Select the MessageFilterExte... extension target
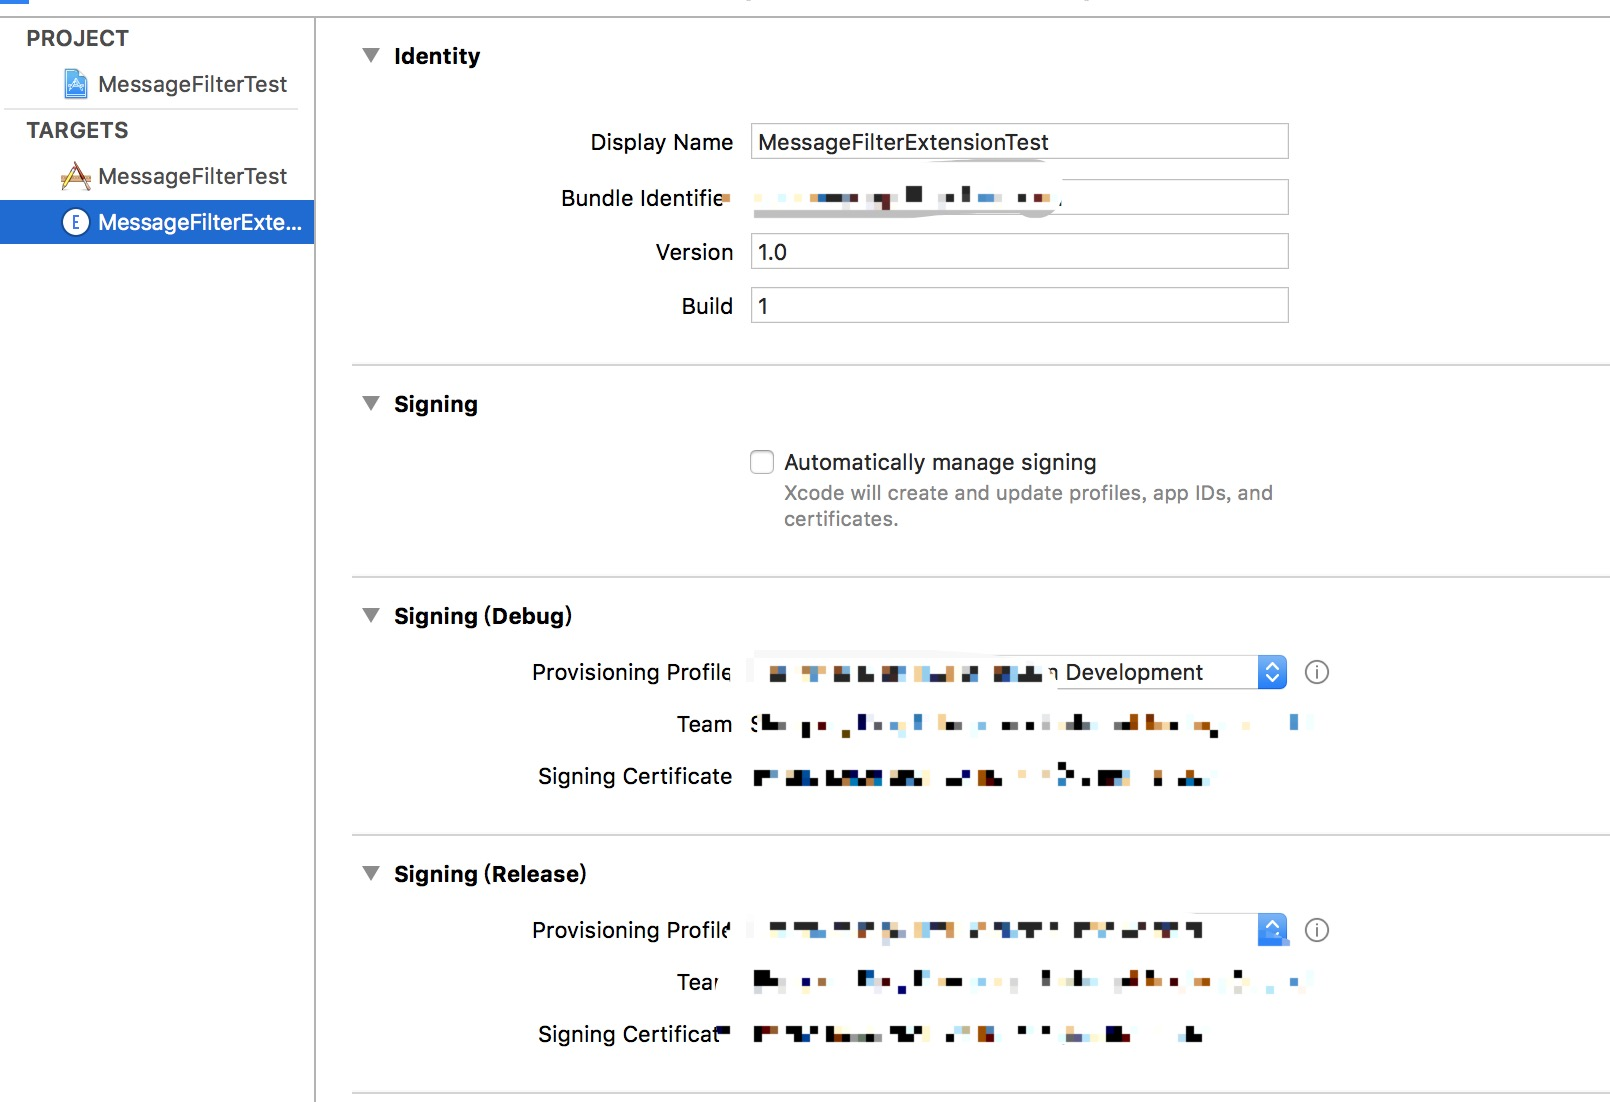1610x1102 pixels. (157, 222)
